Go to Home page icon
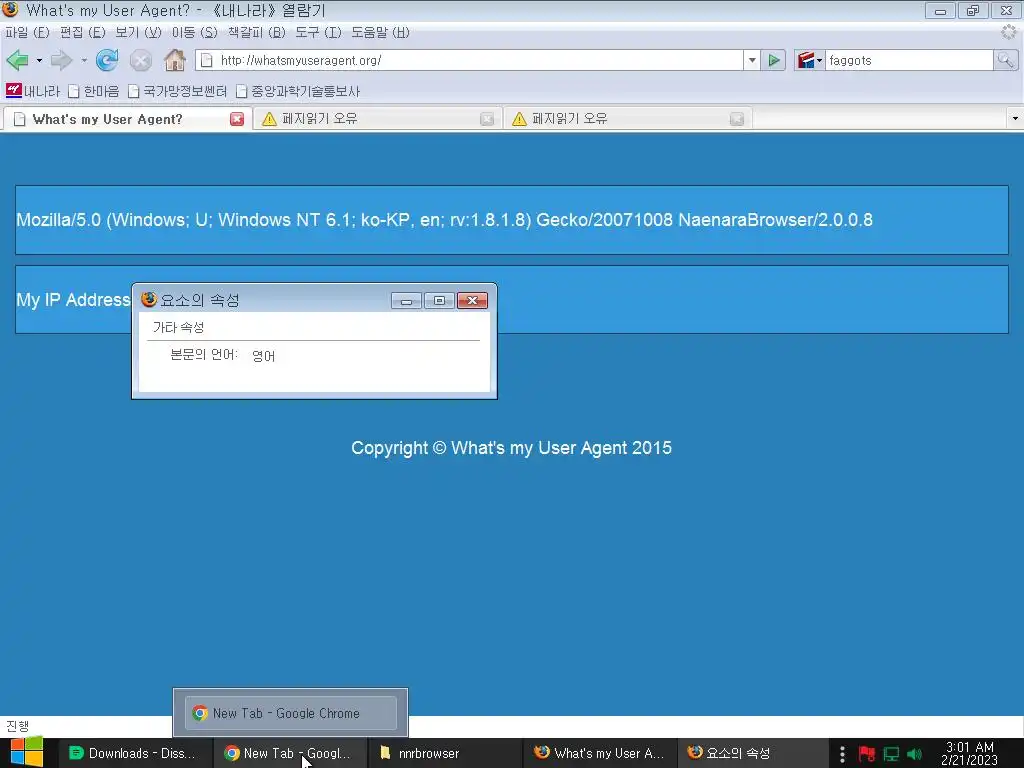1024x768 pixels. tap(174, 60)
